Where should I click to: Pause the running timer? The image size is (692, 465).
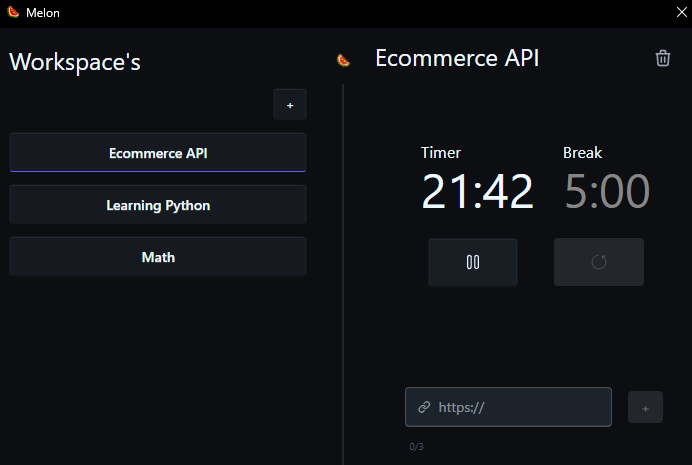[x=473, y=262]
